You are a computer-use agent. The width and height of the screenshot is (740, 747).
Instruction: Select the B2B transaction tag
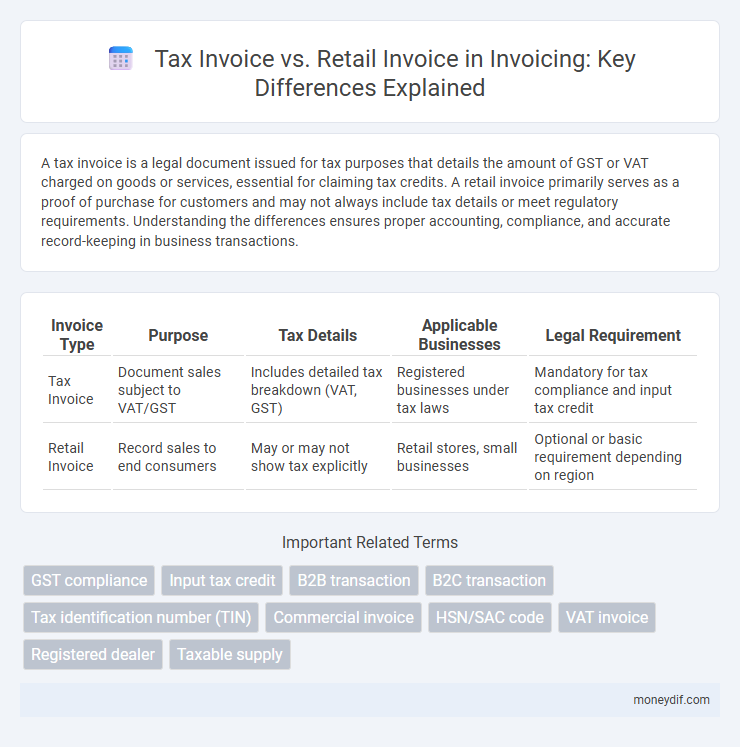[x=354, y=580]
